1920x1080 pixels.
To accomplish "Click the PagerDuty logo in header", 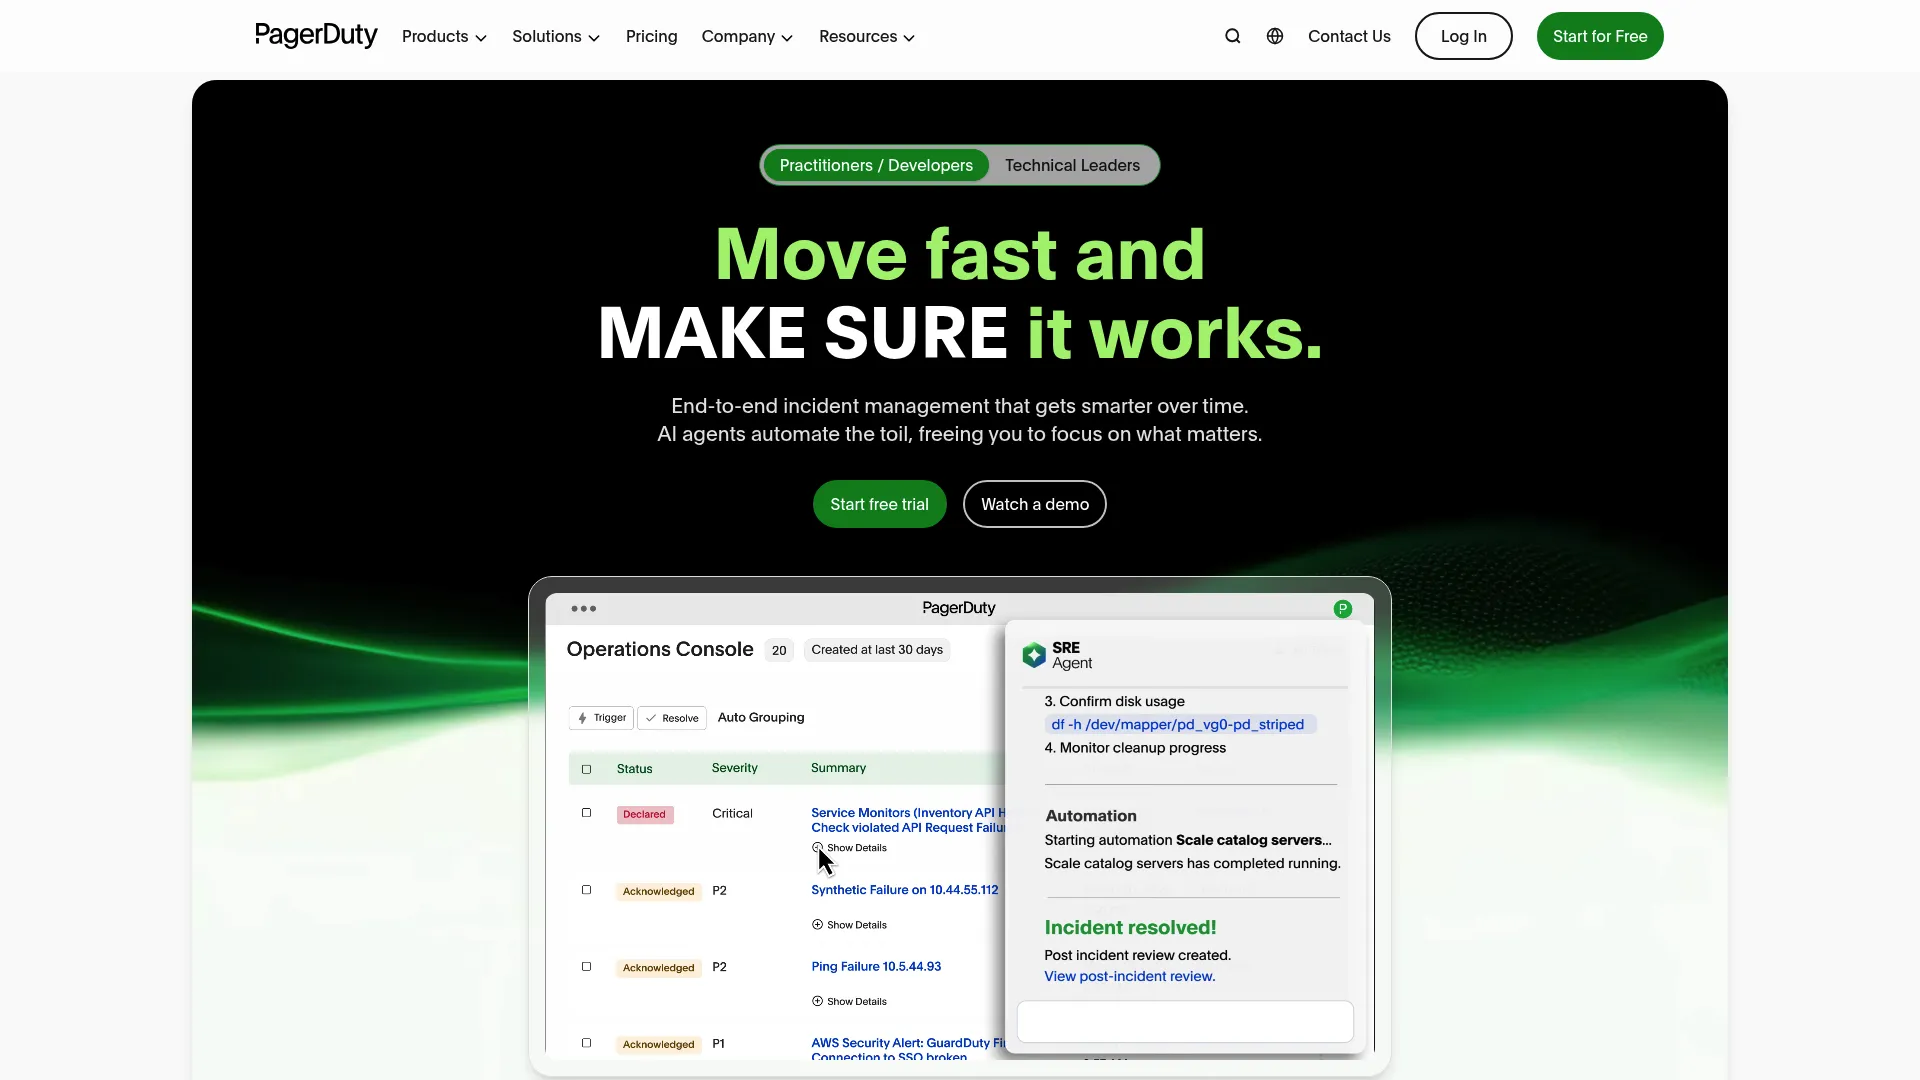I will tap(316, 36).
